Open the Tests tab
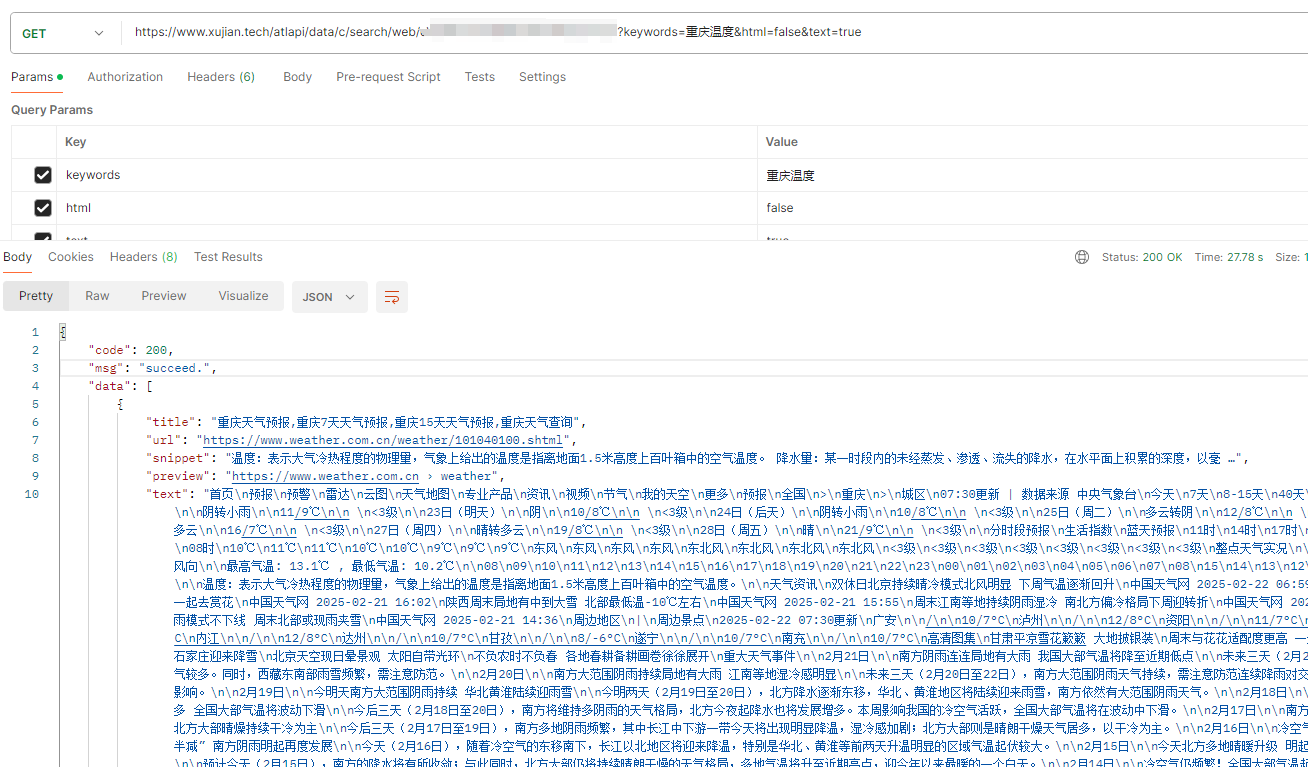 (479, 77)
